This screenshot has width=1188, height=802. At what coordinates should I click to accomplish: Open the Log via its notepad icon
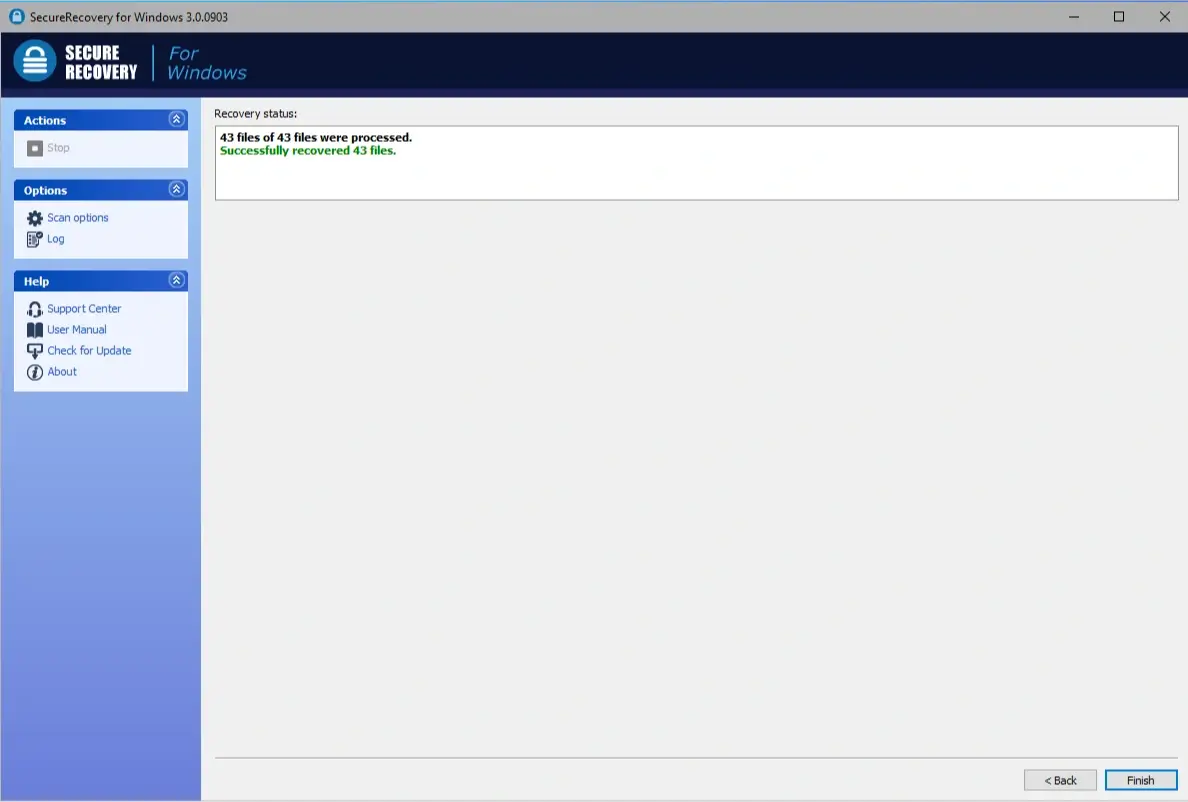[x=34, y=238]
